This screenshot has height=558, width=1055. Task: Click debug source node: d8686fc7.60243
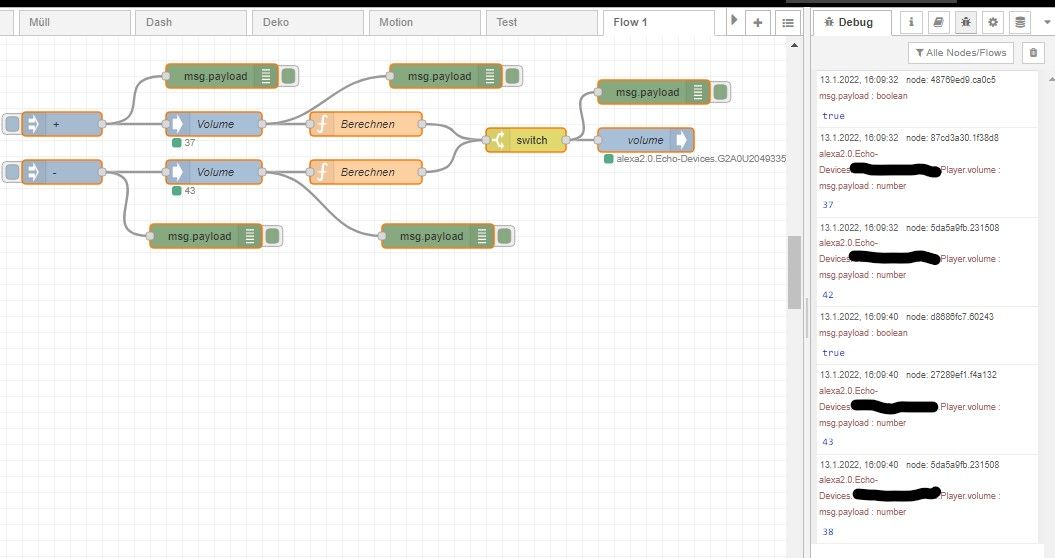[x=949, y=316]
